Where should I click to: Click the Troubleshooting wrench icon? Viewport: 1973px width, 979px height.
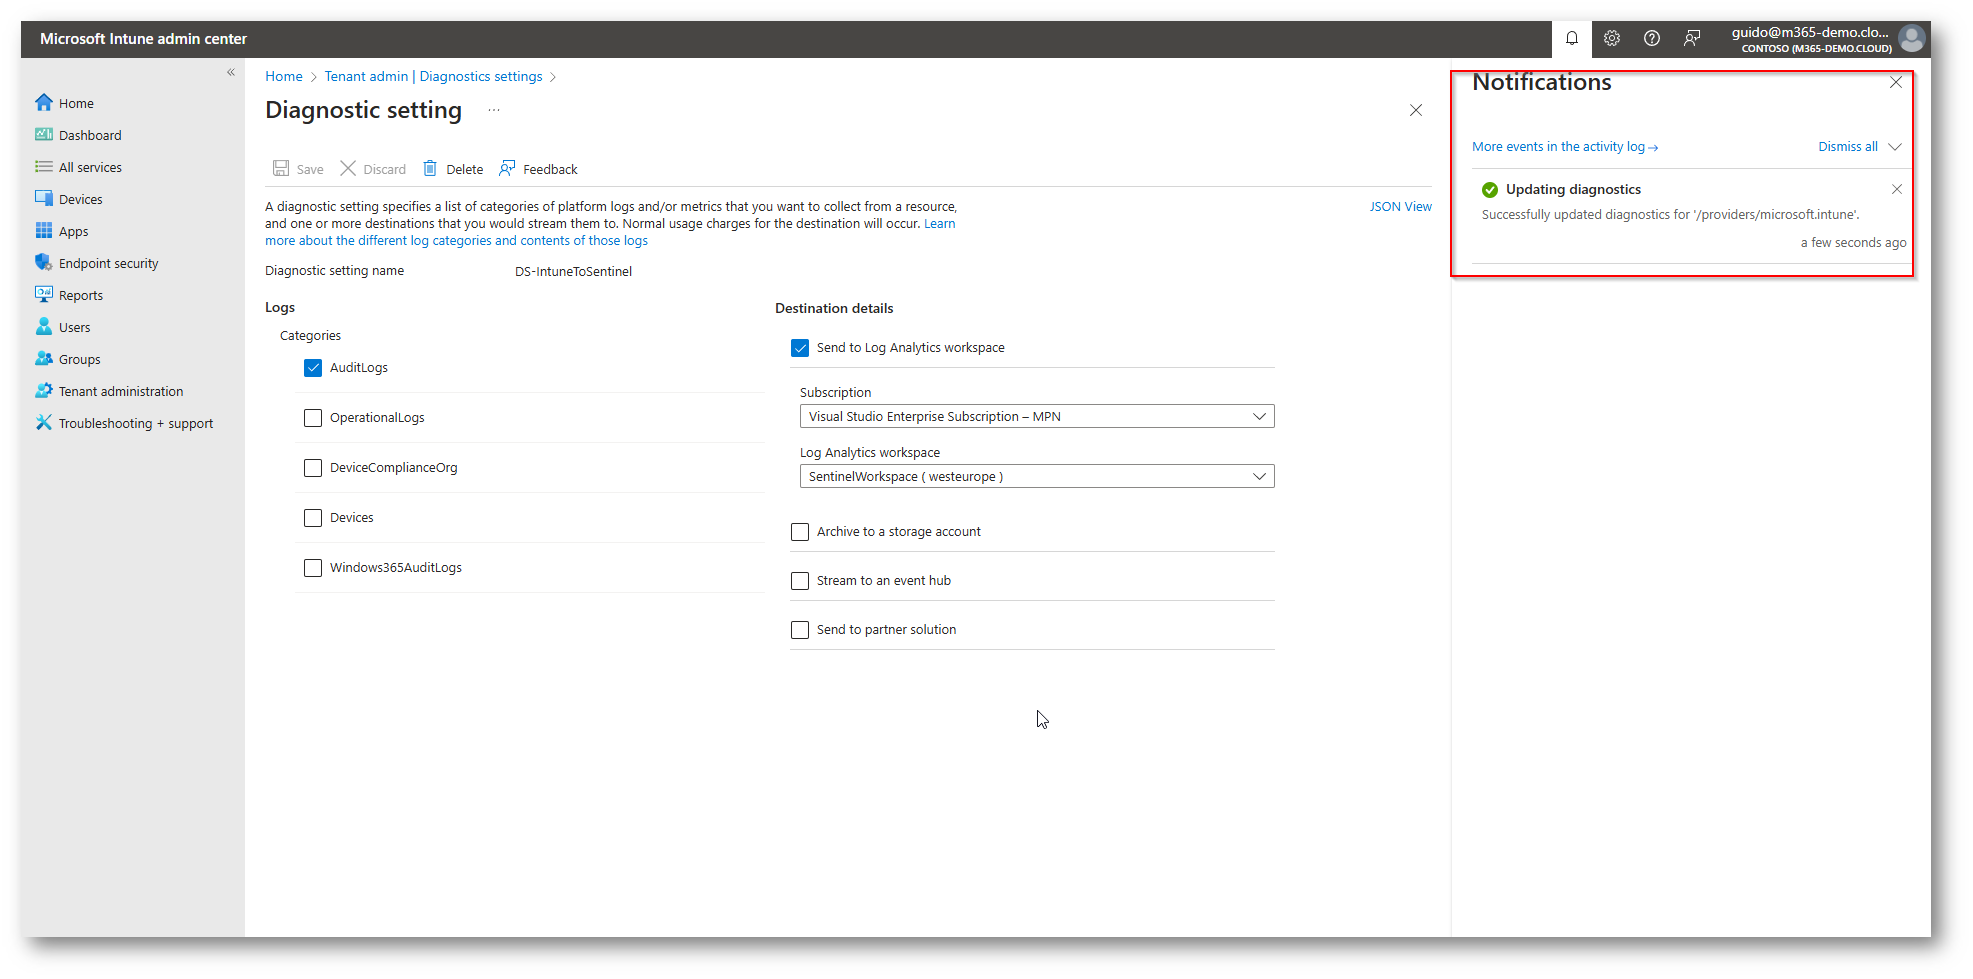pos(44,422)
